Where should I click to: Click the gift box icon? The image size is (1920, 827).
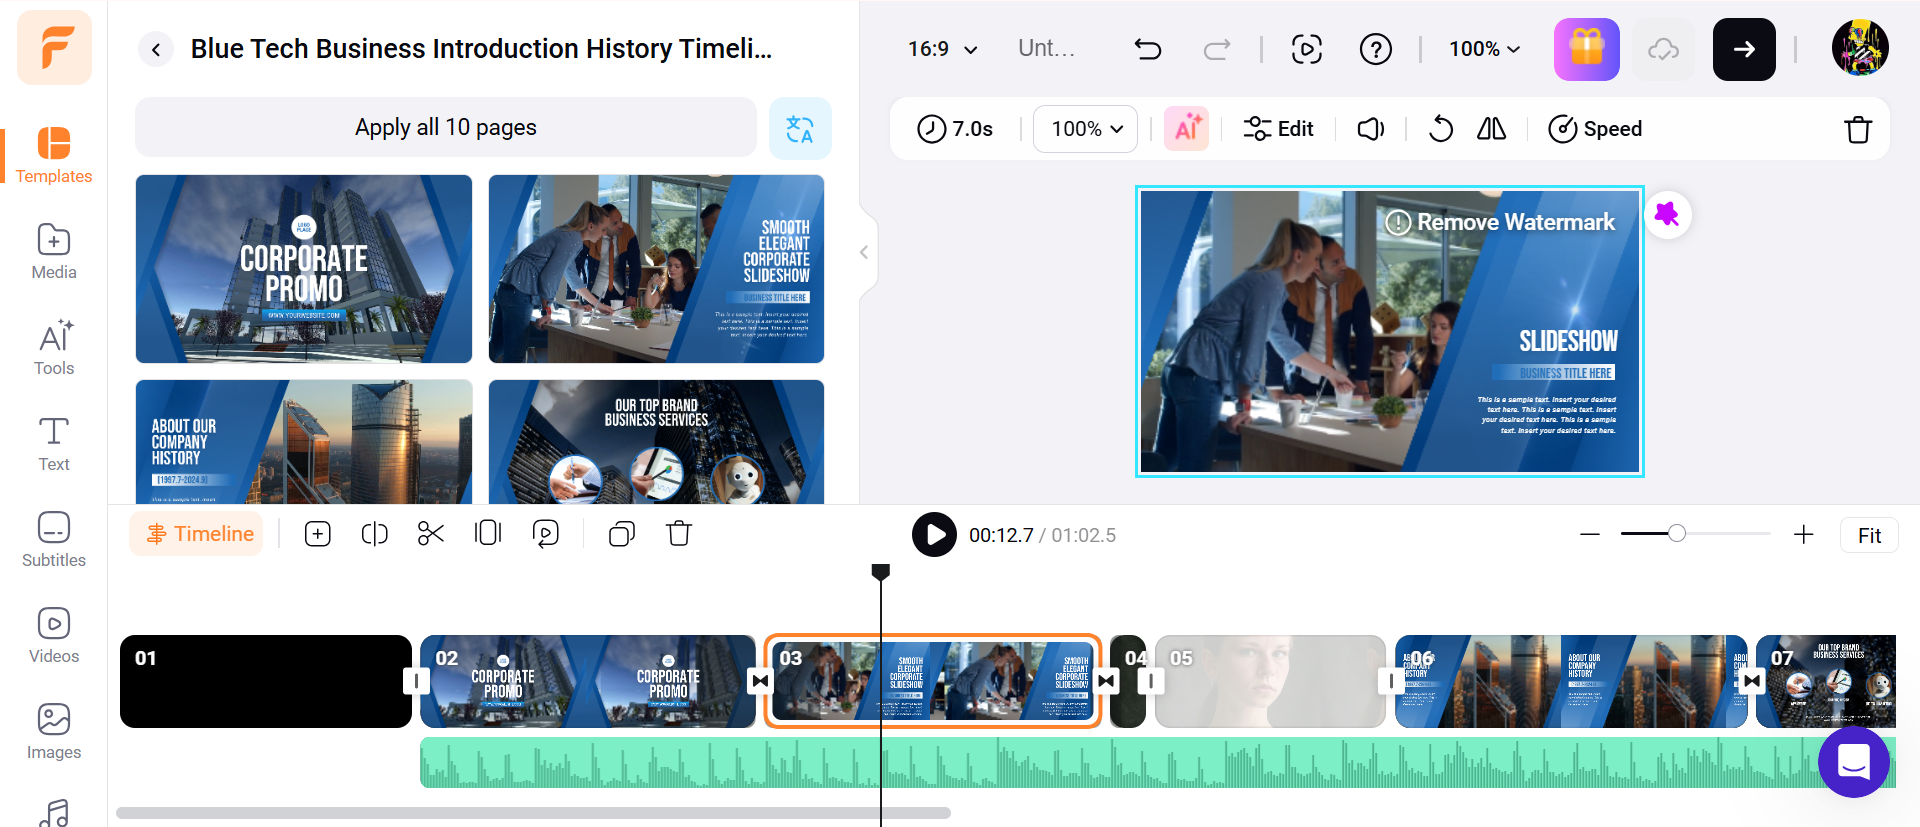tap(1587, 49)
